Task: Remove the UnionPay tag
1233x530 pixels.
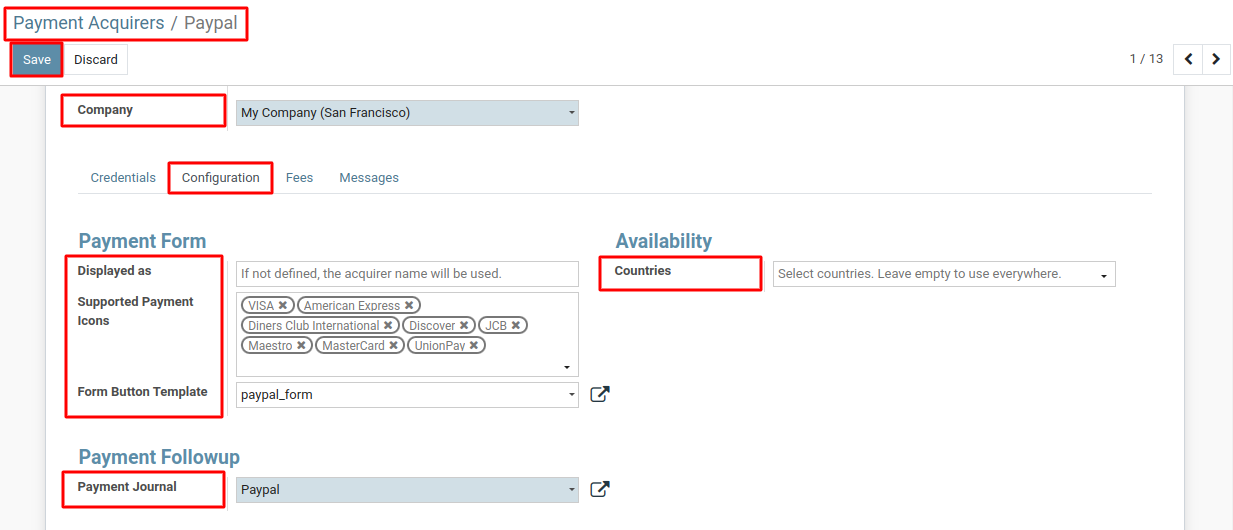Action: pos(474,346)
